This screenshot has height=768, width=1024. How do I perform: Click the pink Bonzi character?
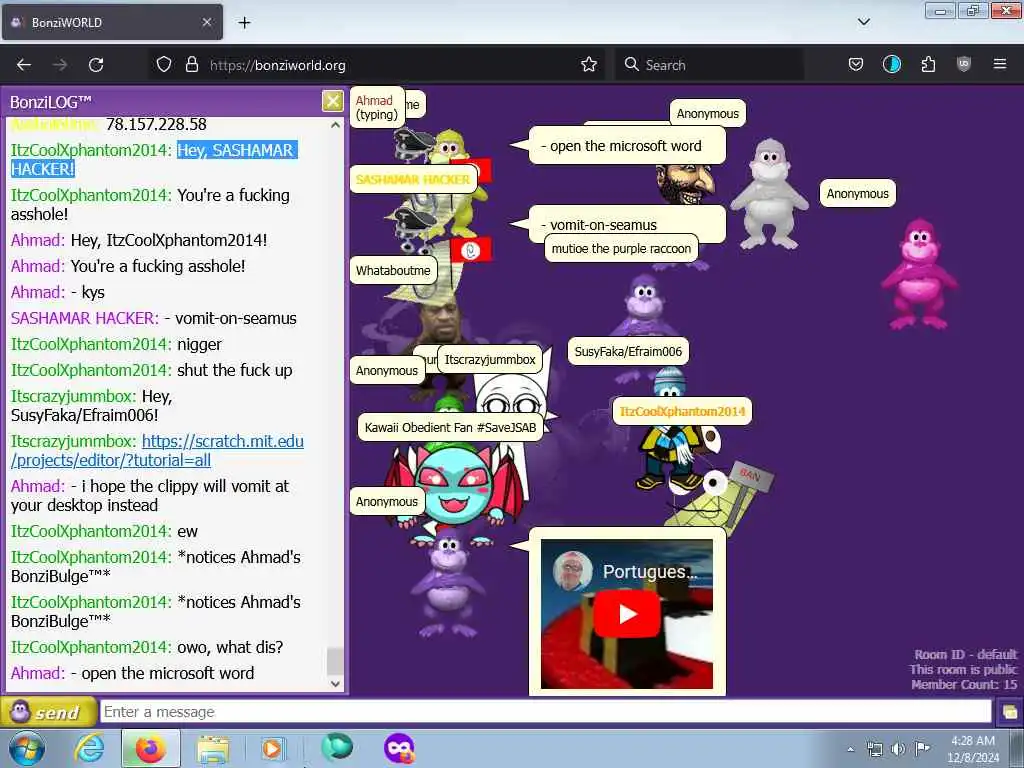(x=920, y=274)
